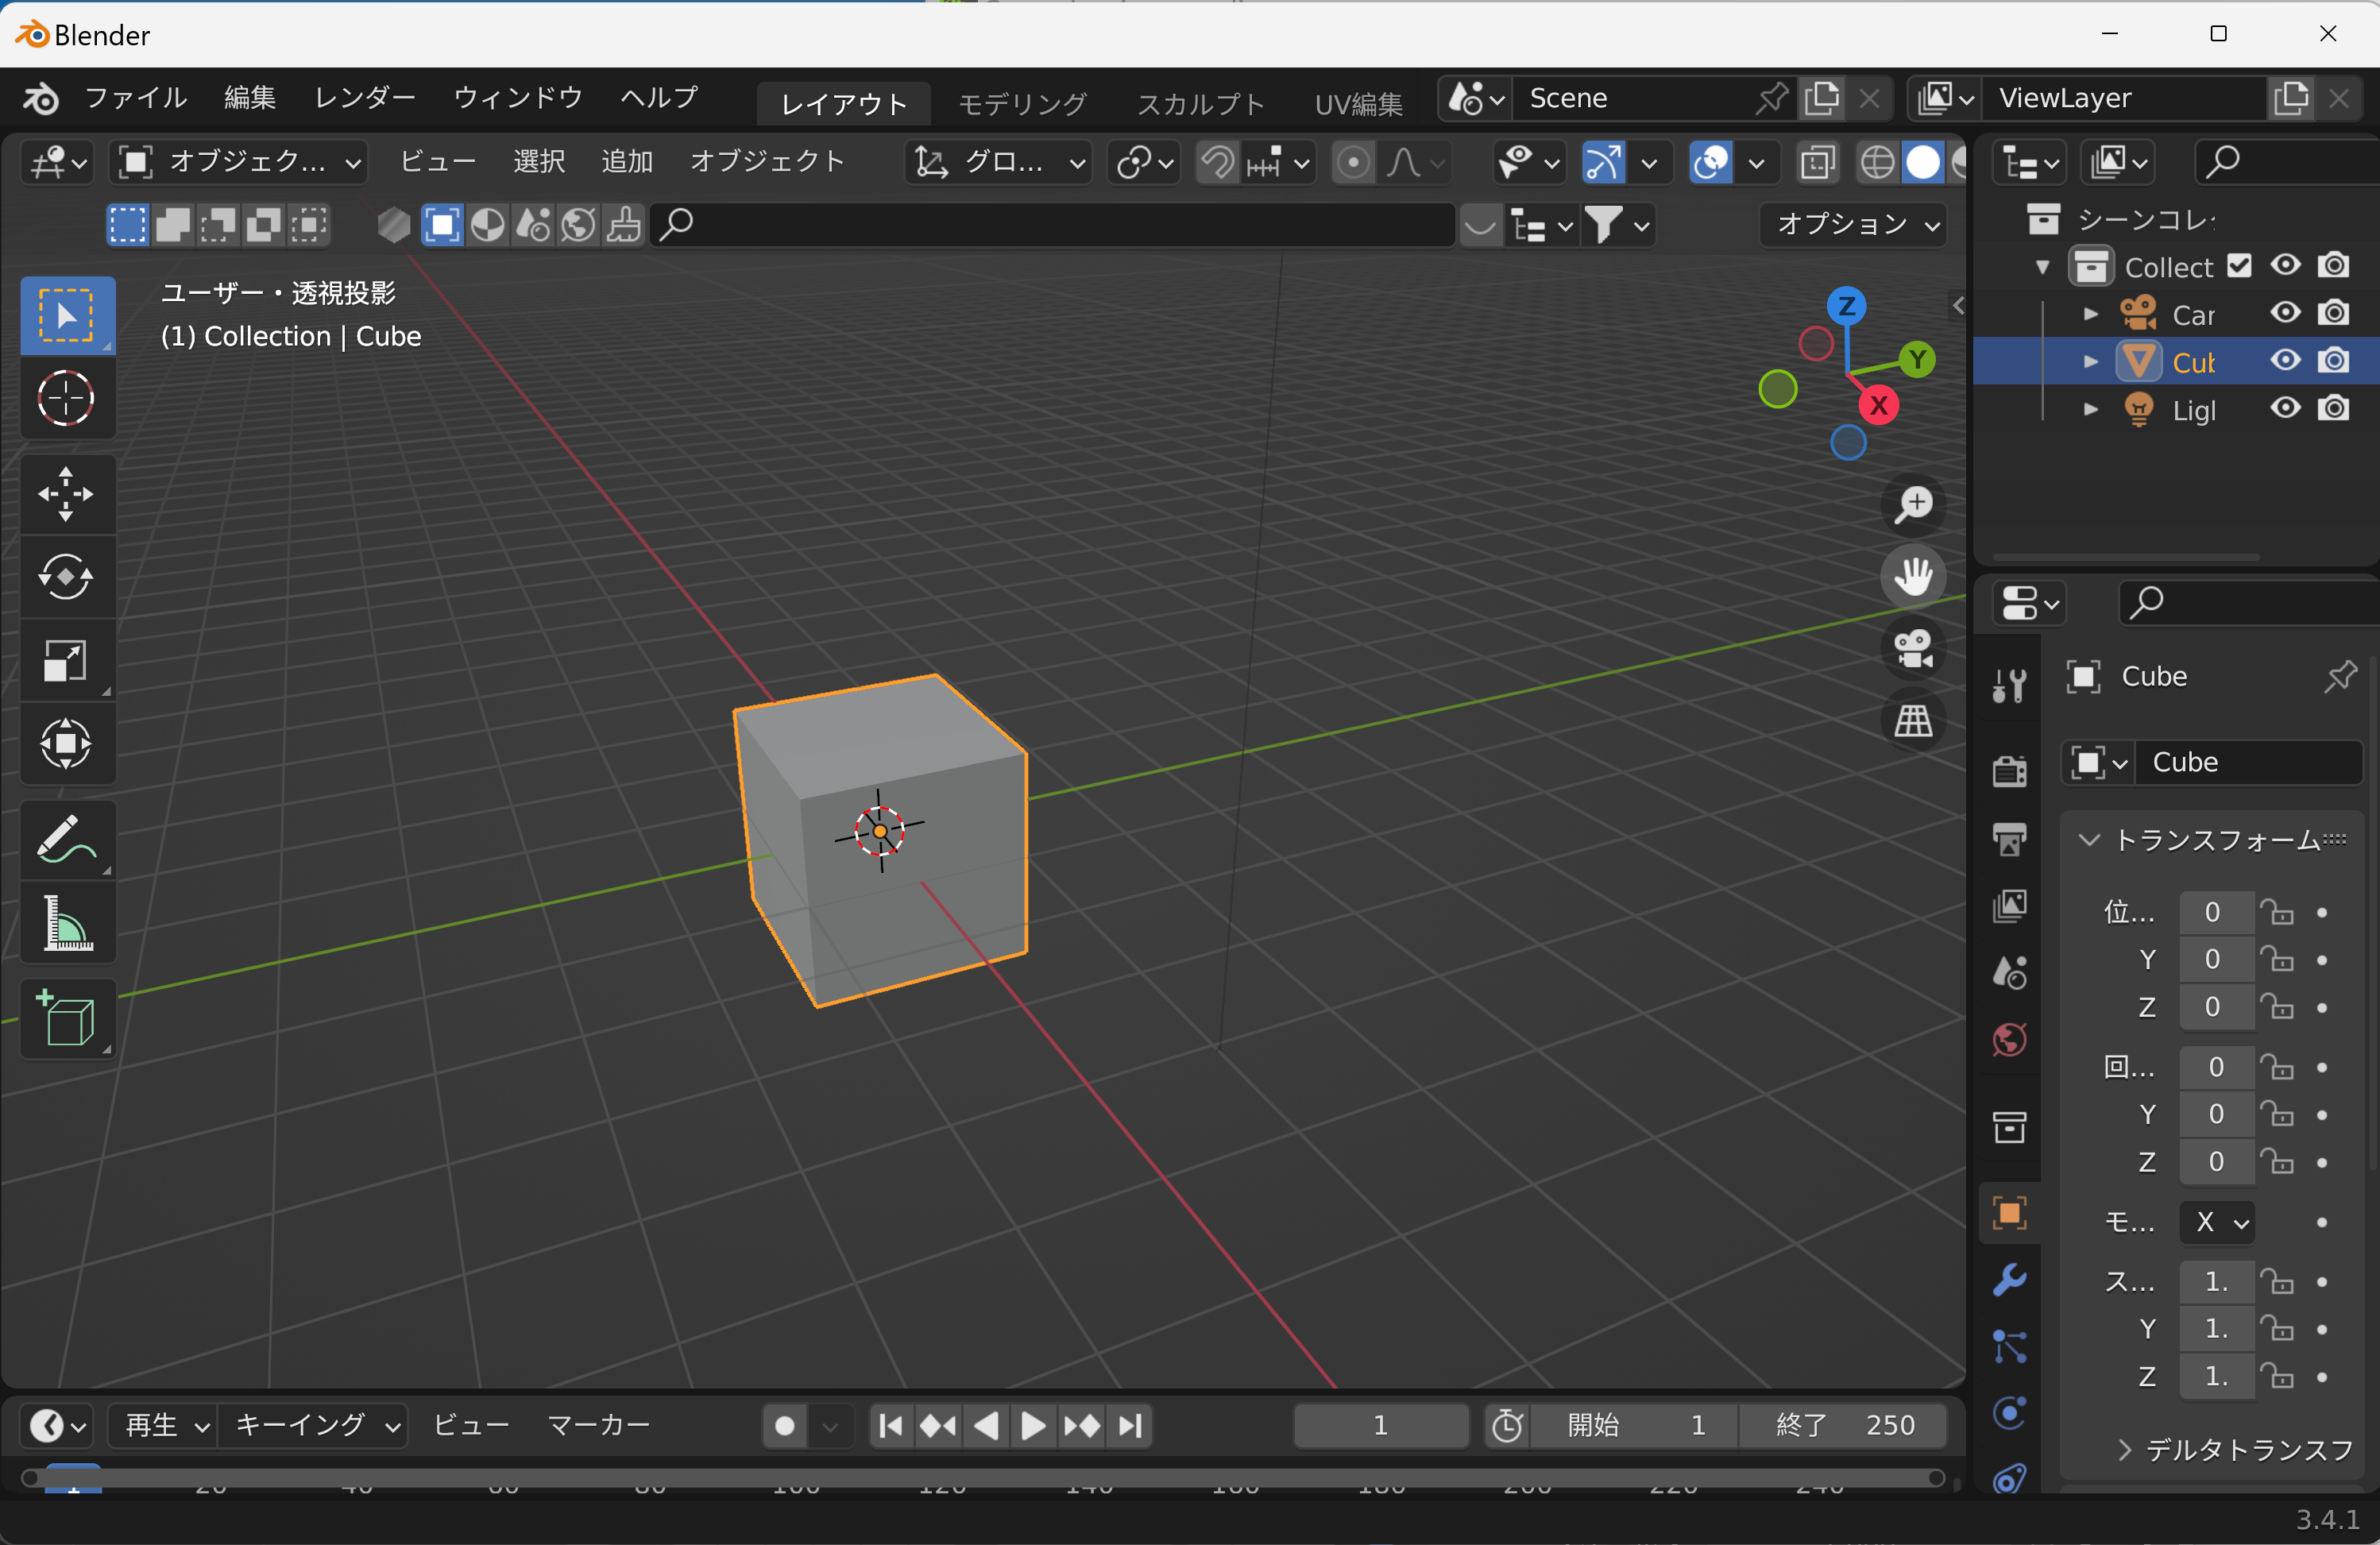This screenshot has height=1545, width=2380.
Task: Expand the Camera item in outliner
Action: [2090, 314]
